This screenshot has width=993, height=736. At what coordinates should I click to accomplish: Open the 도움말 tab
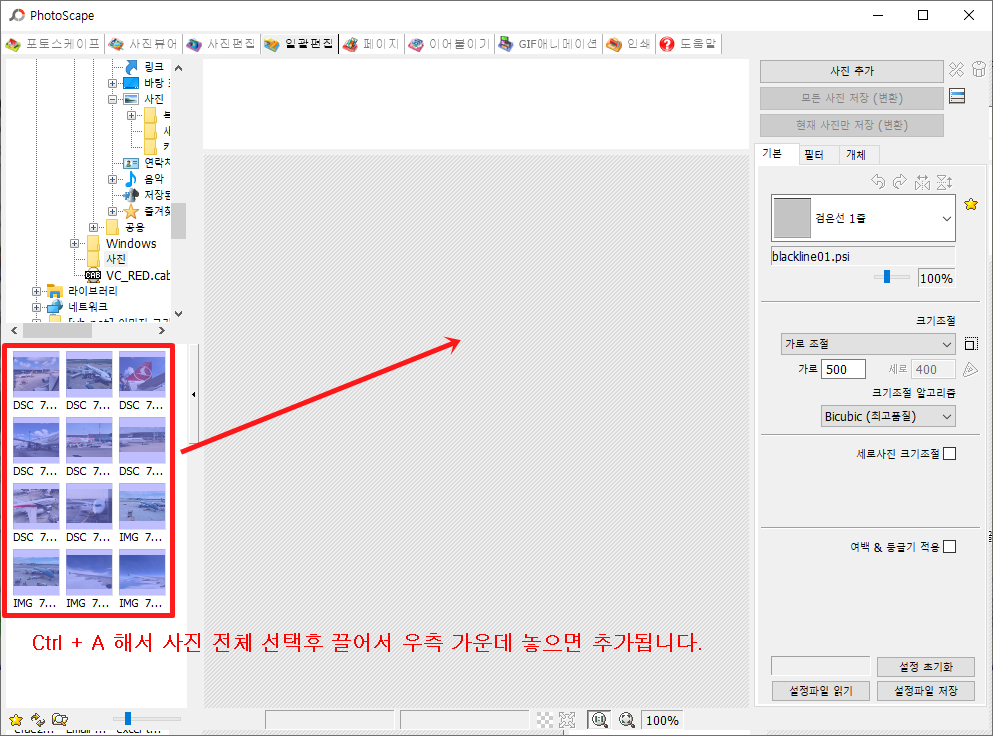tap(688, 44)
